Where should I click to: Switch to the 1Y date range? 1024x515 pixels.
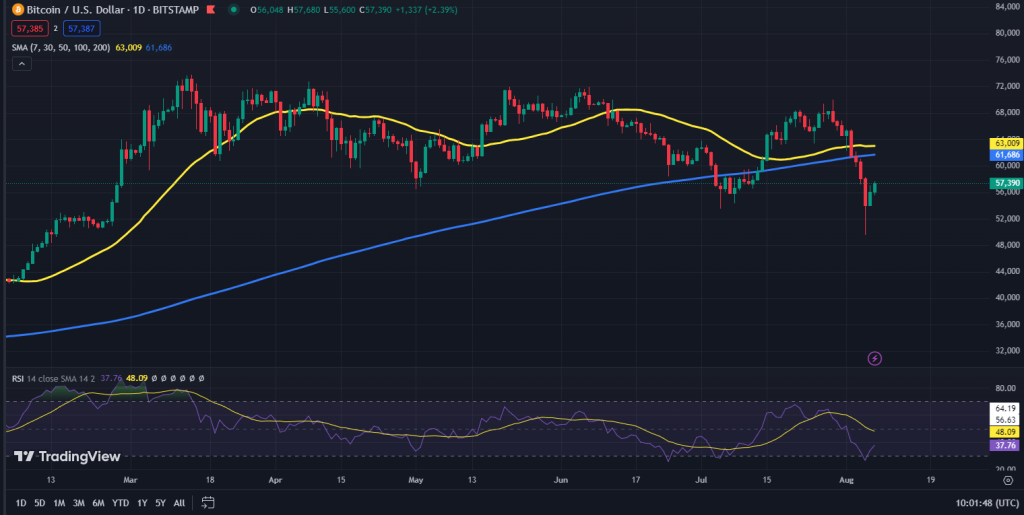[x=142, y=503]
